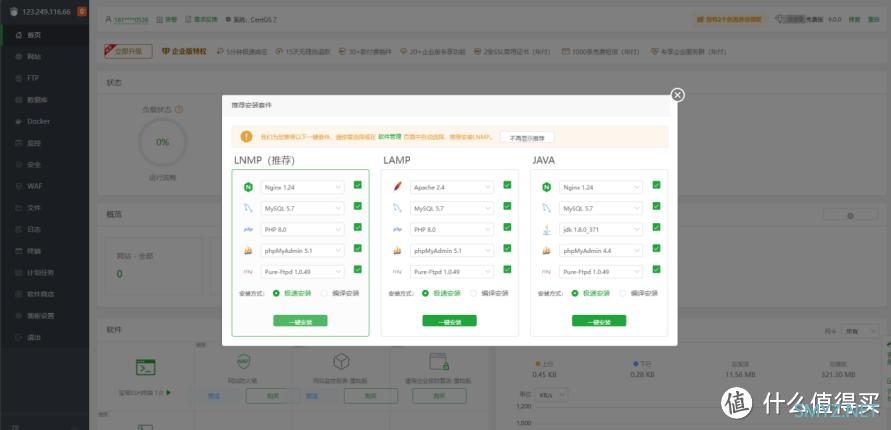Viewport: 891px width, 430px height.
Task: Click the Nginx logo icon in LNMP panel
Action: point(248,187)
